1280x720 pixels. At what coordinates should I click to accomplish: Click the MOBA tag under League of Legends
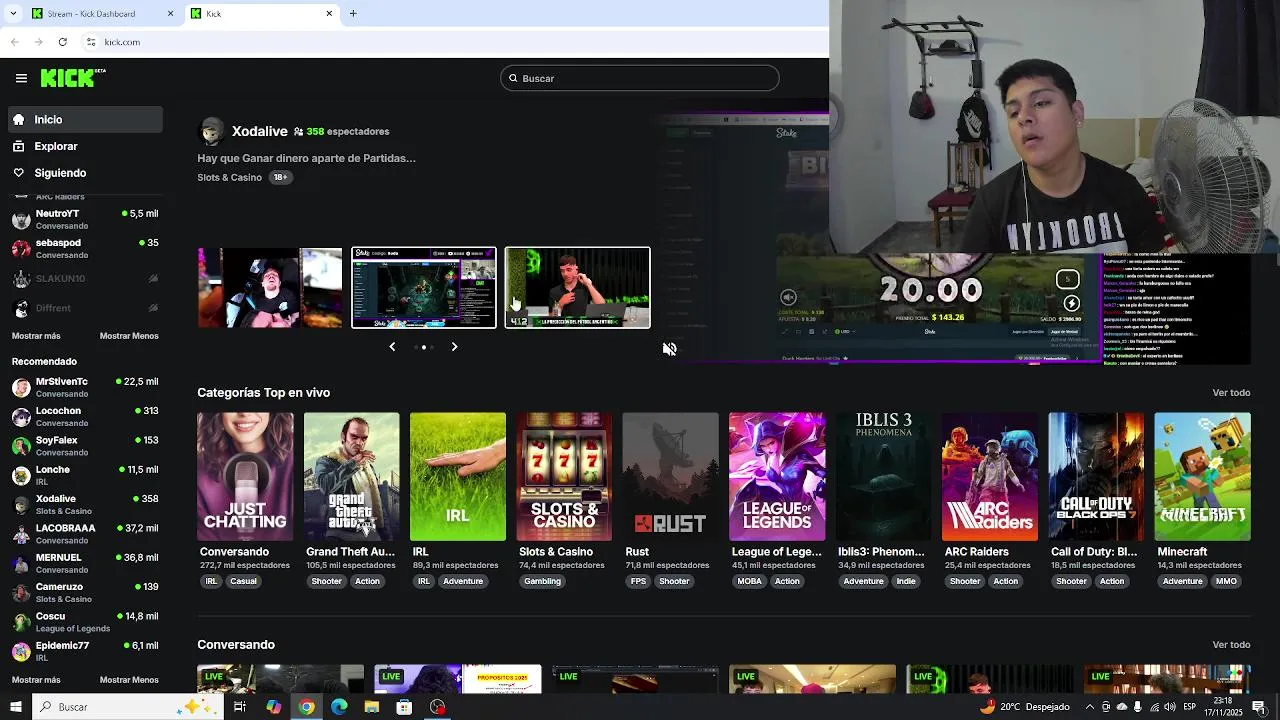(750, 581)
